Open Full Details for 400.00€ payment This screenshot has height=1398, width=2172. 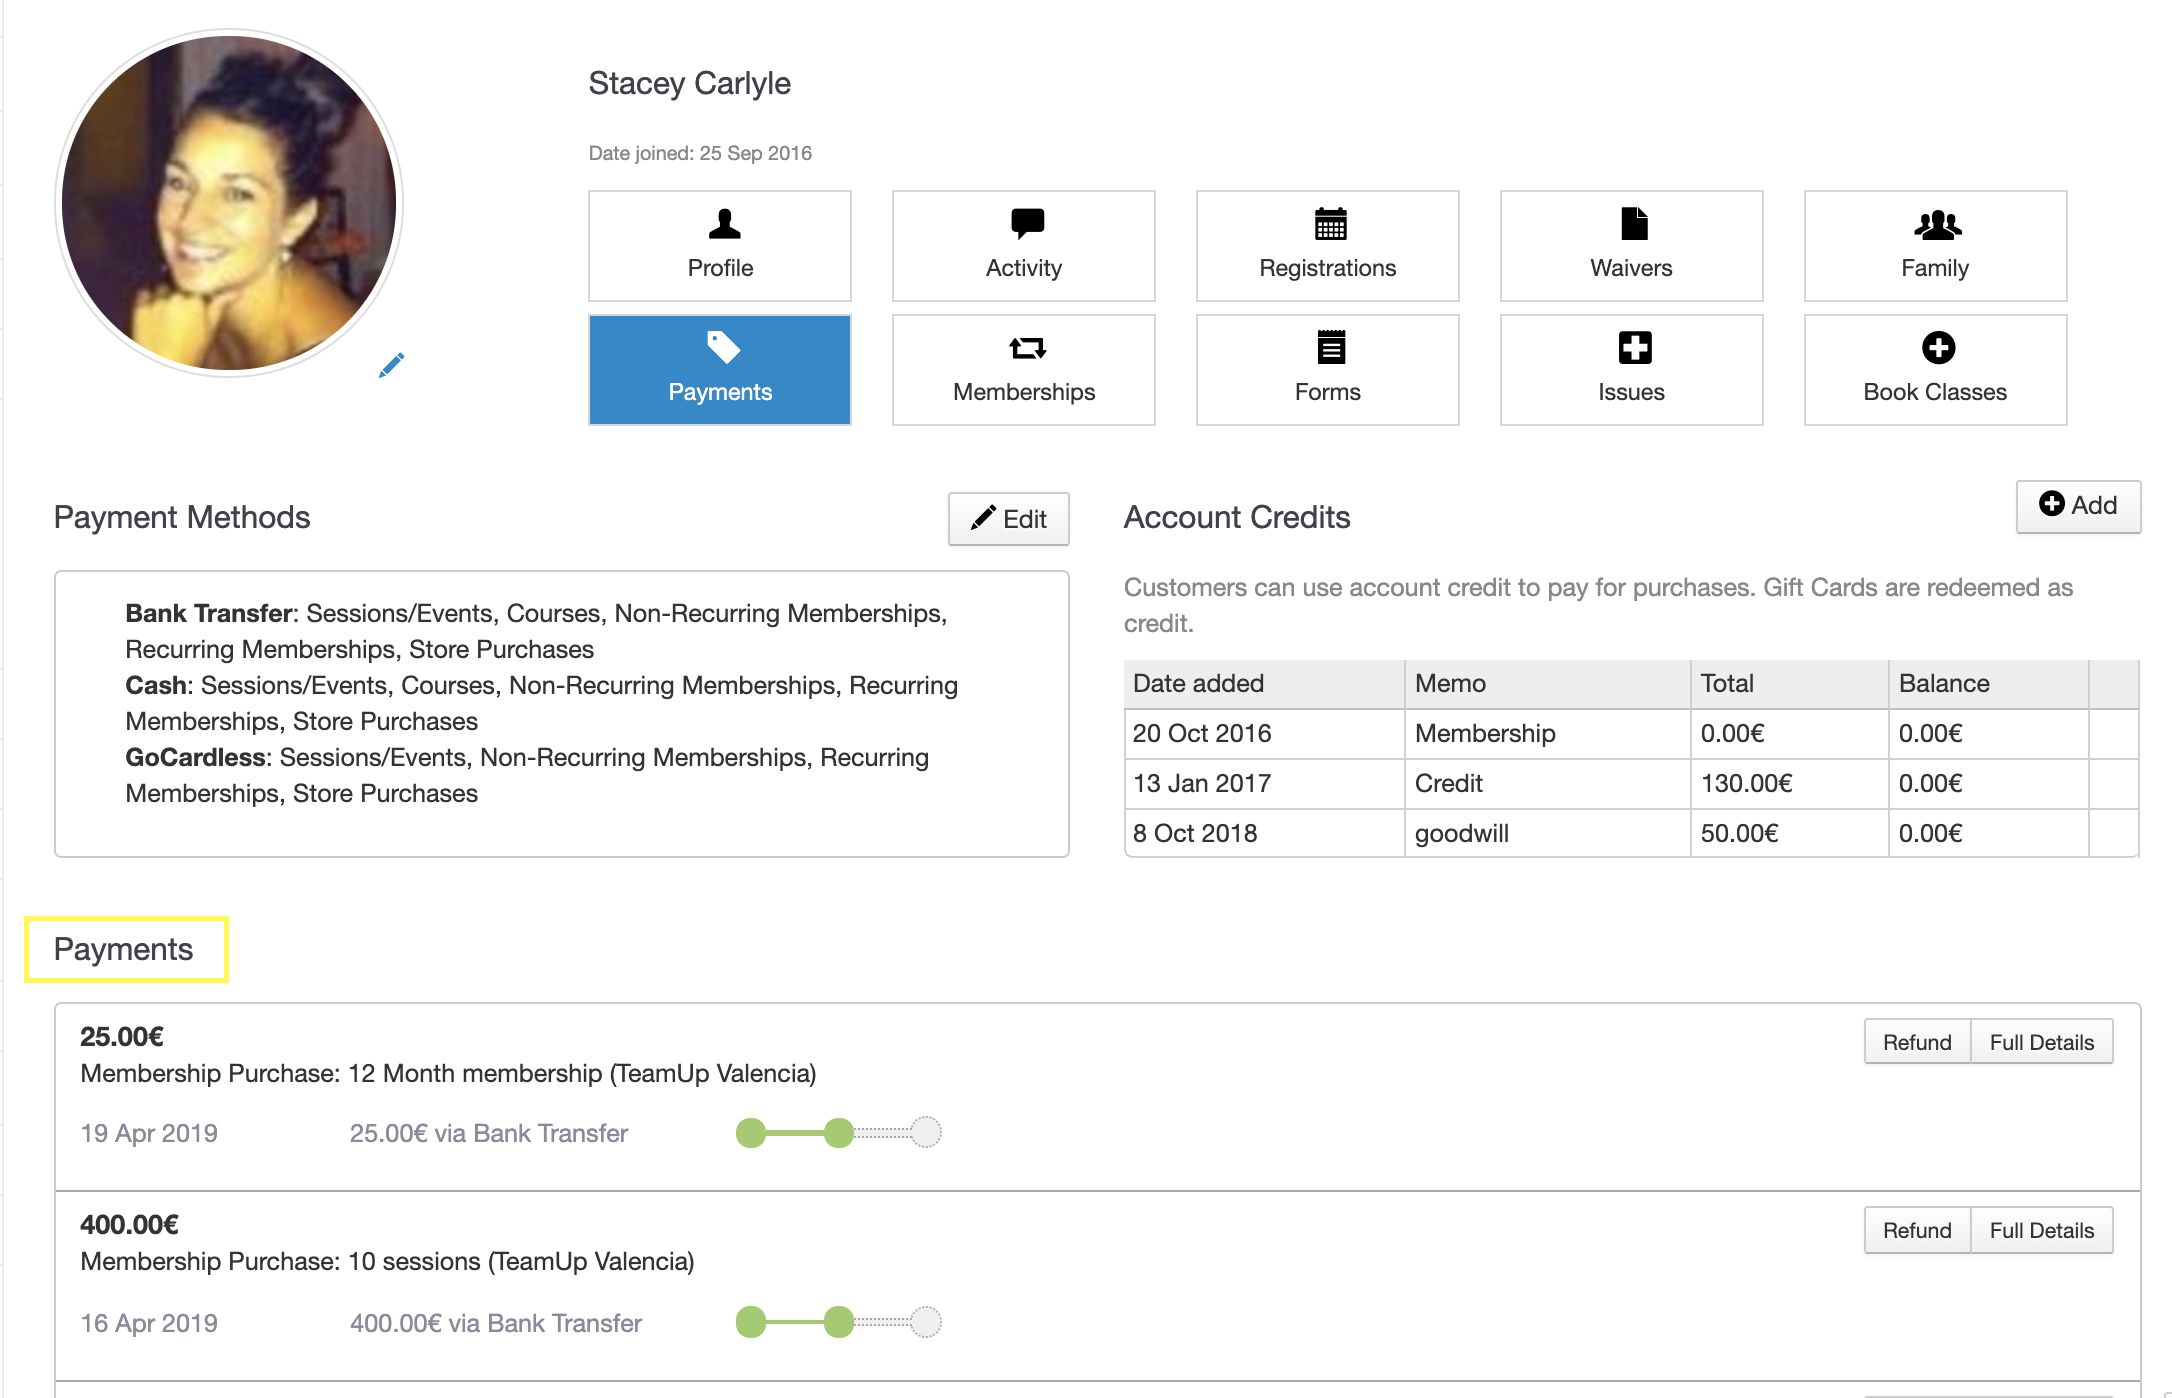[x=2041, y=1230]
